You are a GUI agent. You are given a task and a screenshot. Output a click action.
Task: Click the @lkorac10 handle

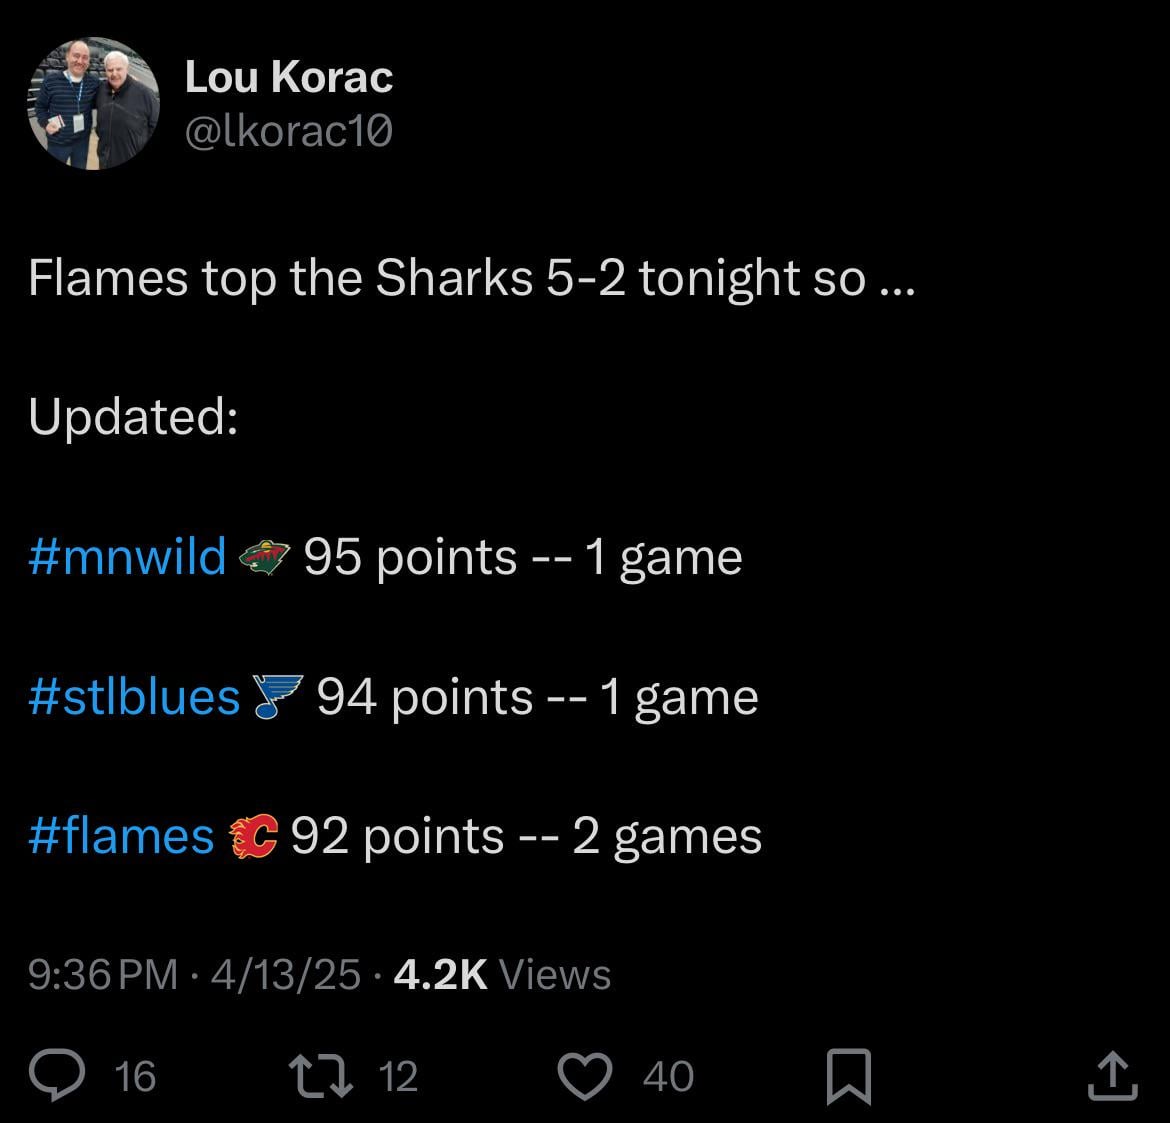[289, 130]
